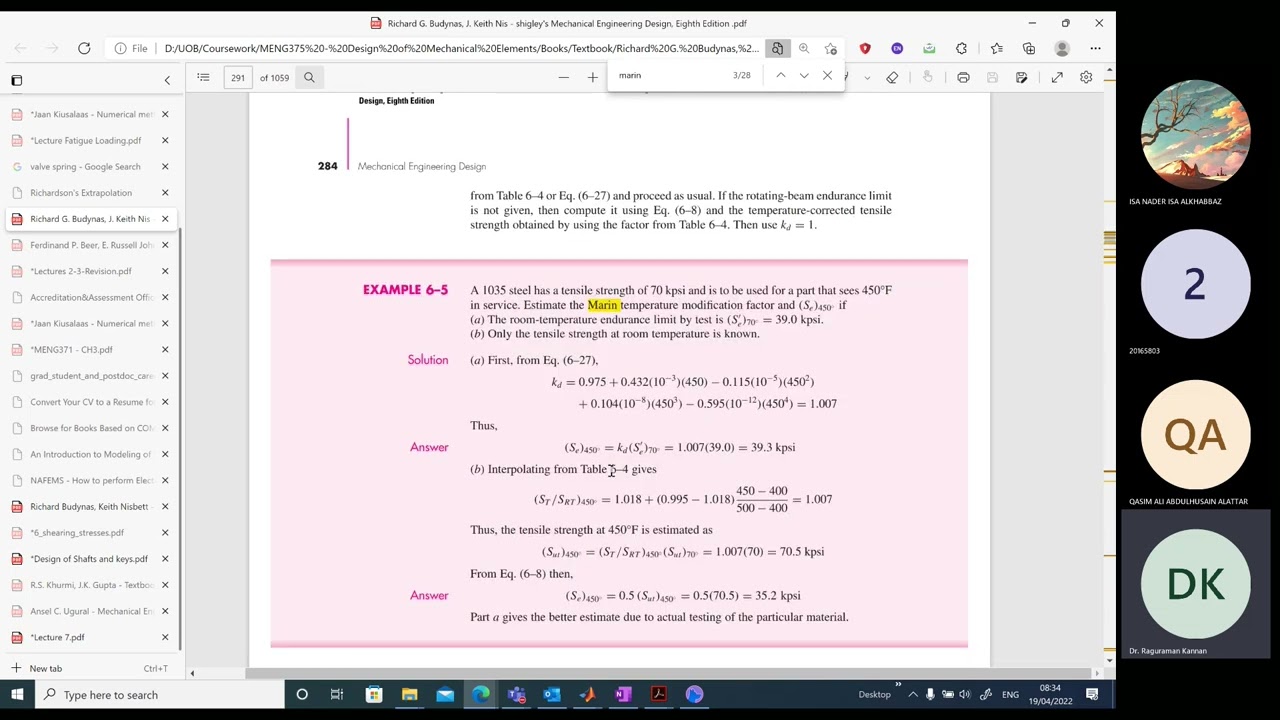Go to previous search result for marin
The height and width of the screenshot is (720, 1280).
(781, 75)
